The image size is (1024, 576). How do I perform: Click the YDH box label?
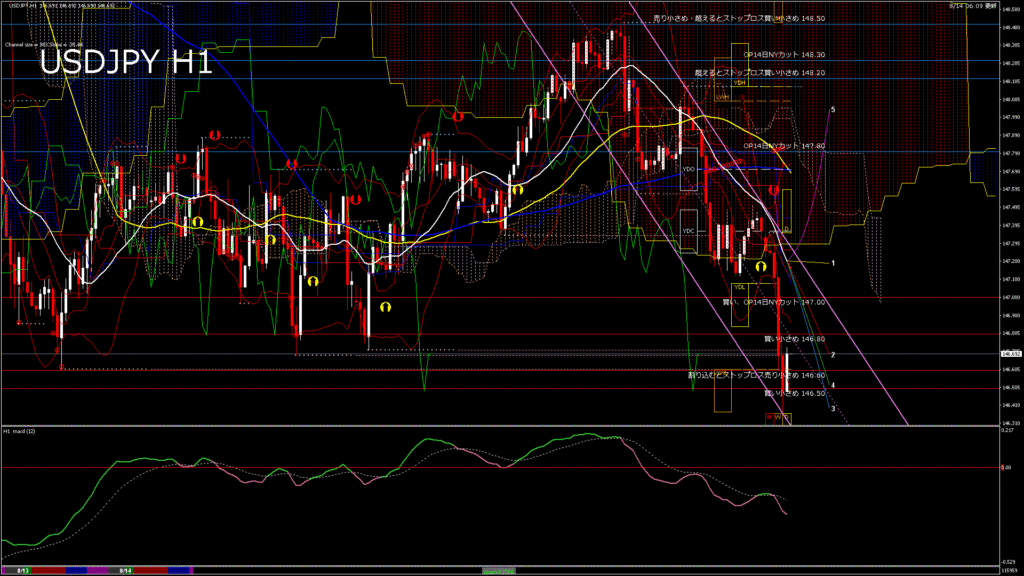click(740, 83)
